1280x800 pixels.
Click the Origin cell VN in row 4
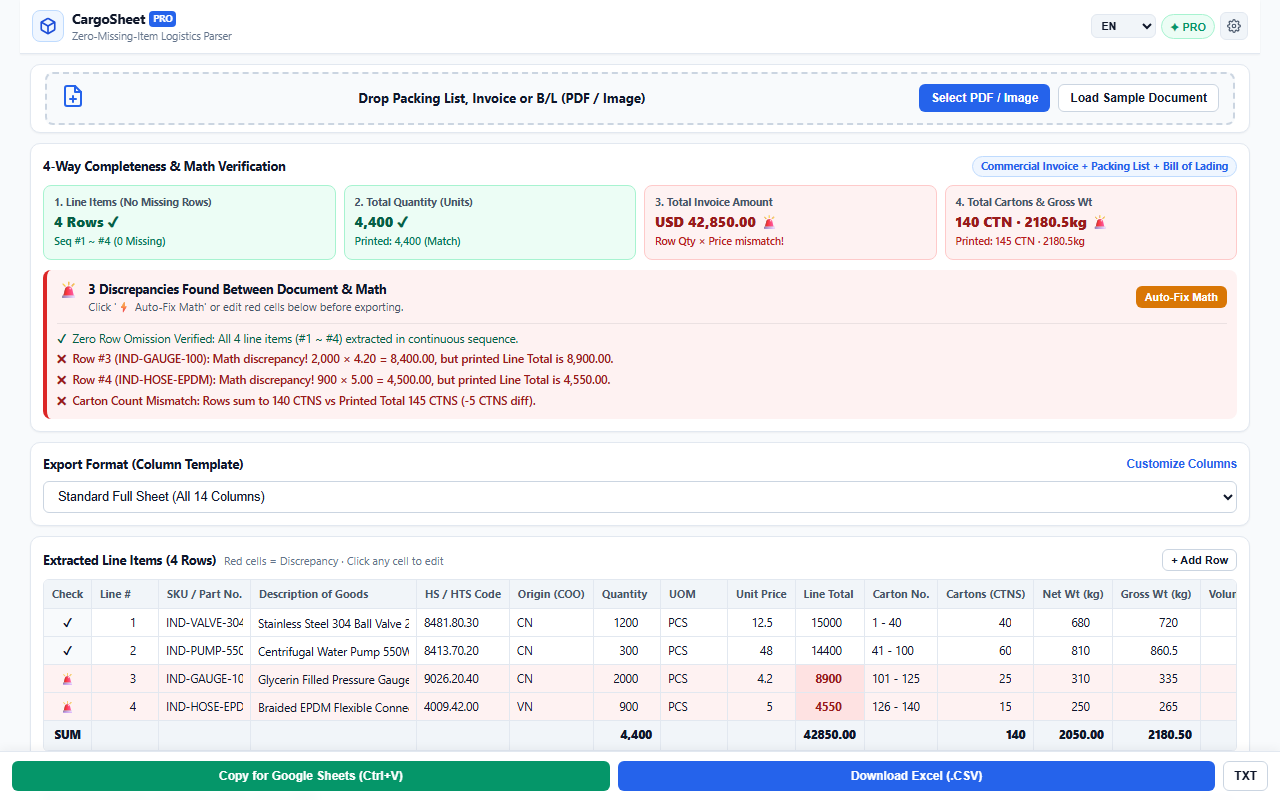pos(551,707)
